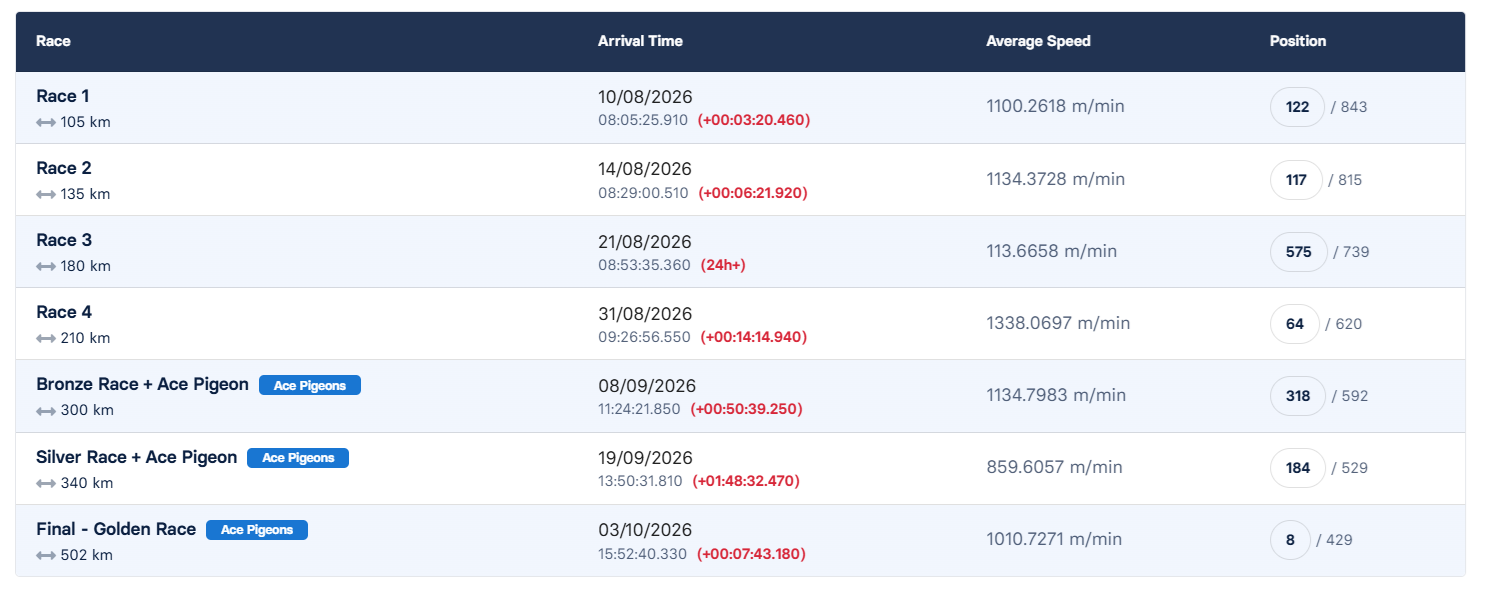Click the Ace Pigeons badge on Golden Race
The width and height of the screenshot is (1488, 593).
(x=257, y=530)
